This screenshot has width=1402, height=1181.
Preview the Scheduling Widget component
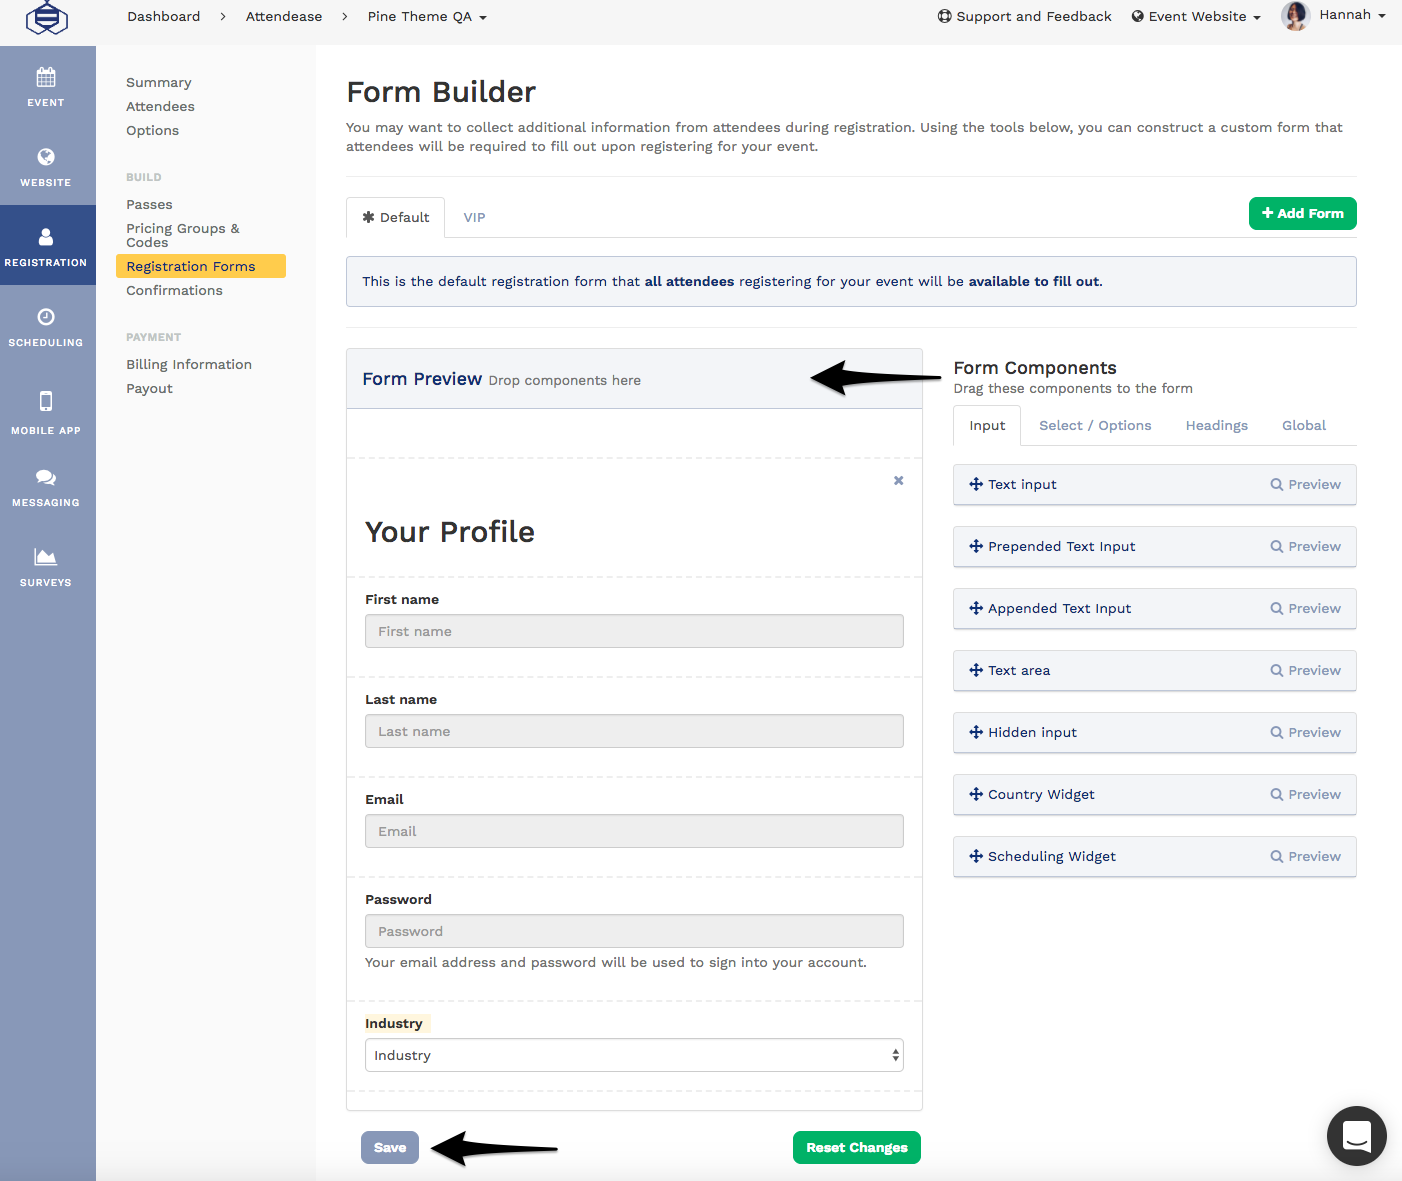[x=1306, y=856]
